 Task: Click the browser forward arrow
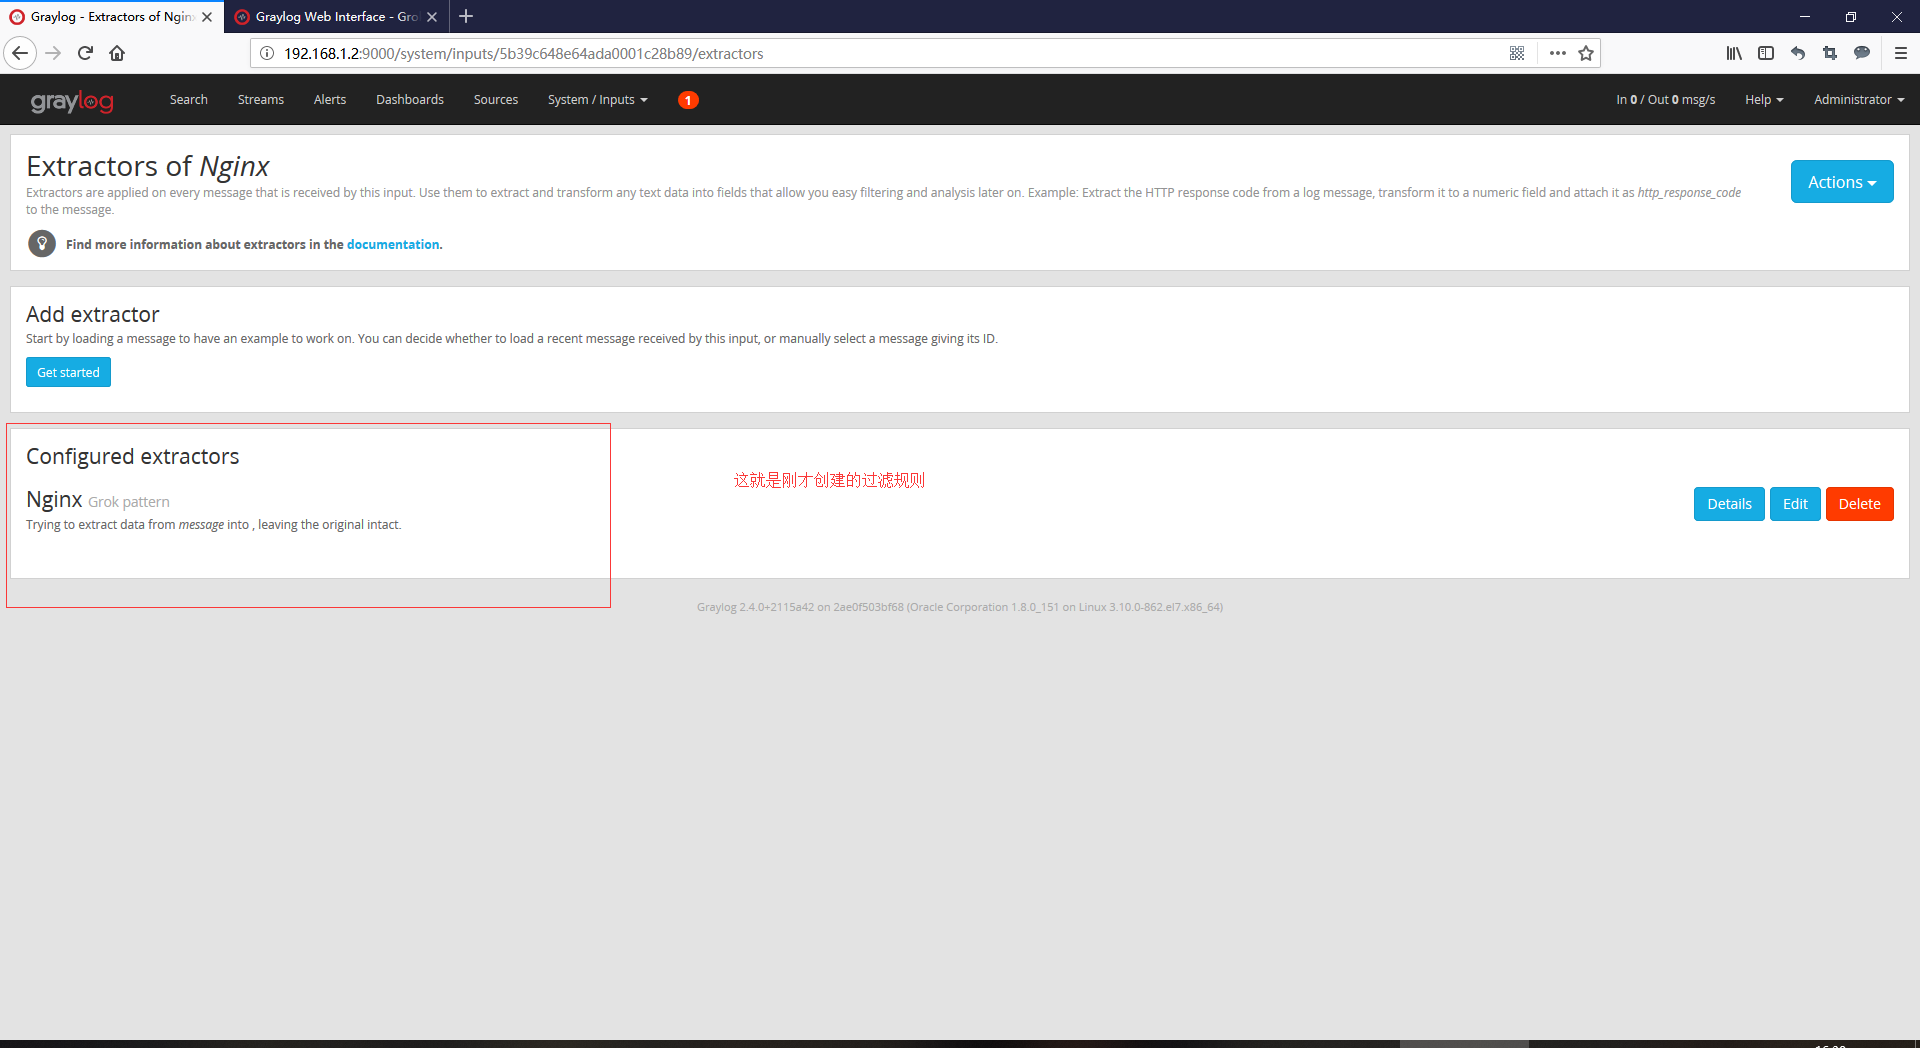coord(53,53)
